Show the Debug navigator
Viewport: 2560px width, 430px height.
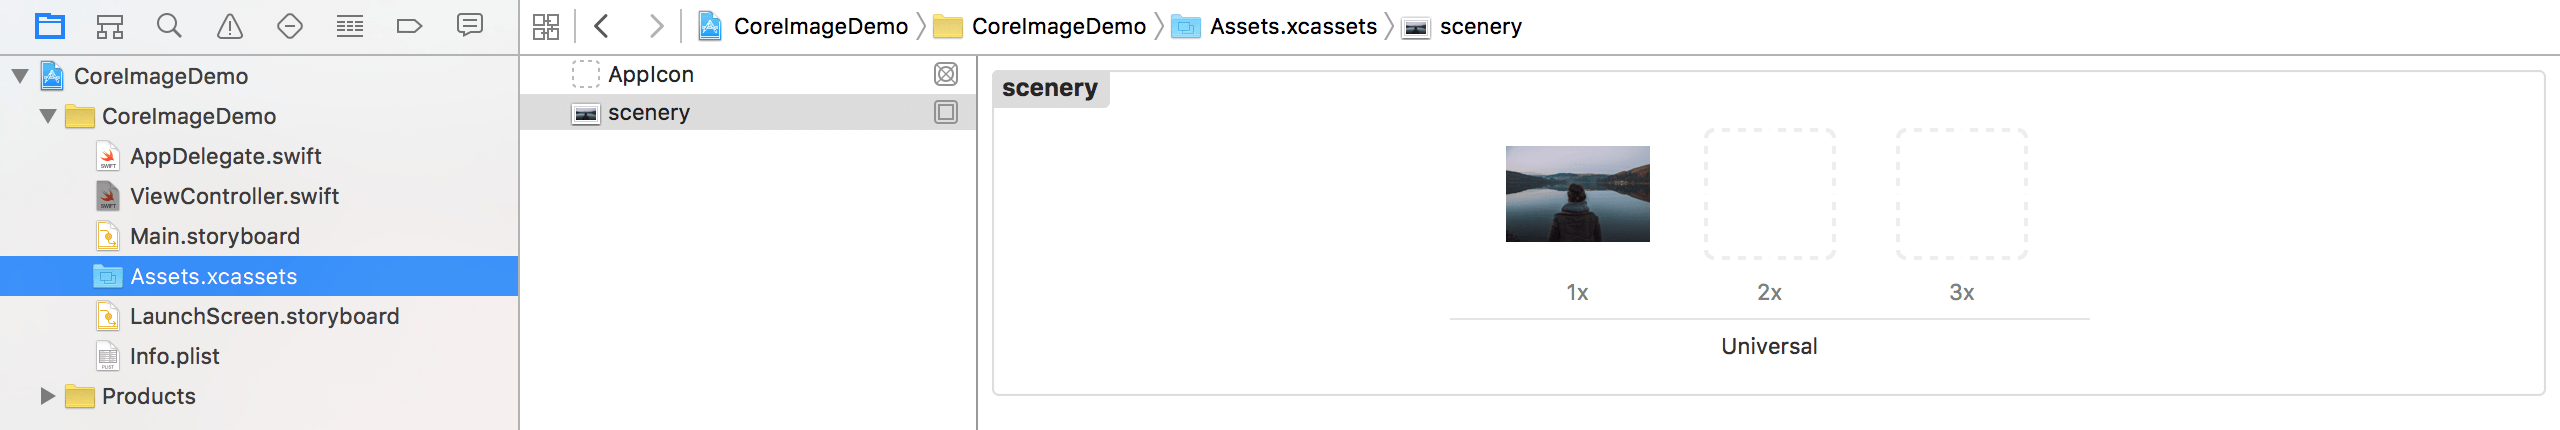coord(350,26)
